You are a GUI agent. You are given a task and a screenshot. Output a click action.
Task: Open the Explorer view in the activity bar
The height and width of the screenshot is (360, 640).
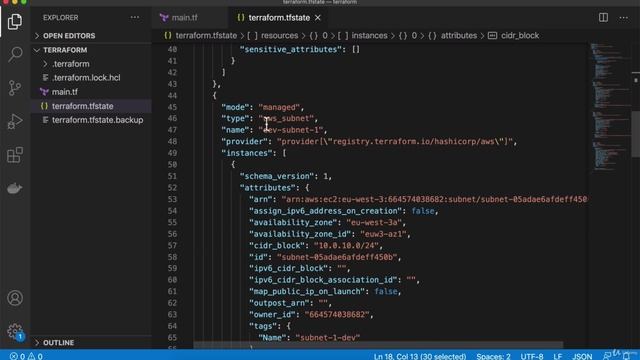pos(15,21)
